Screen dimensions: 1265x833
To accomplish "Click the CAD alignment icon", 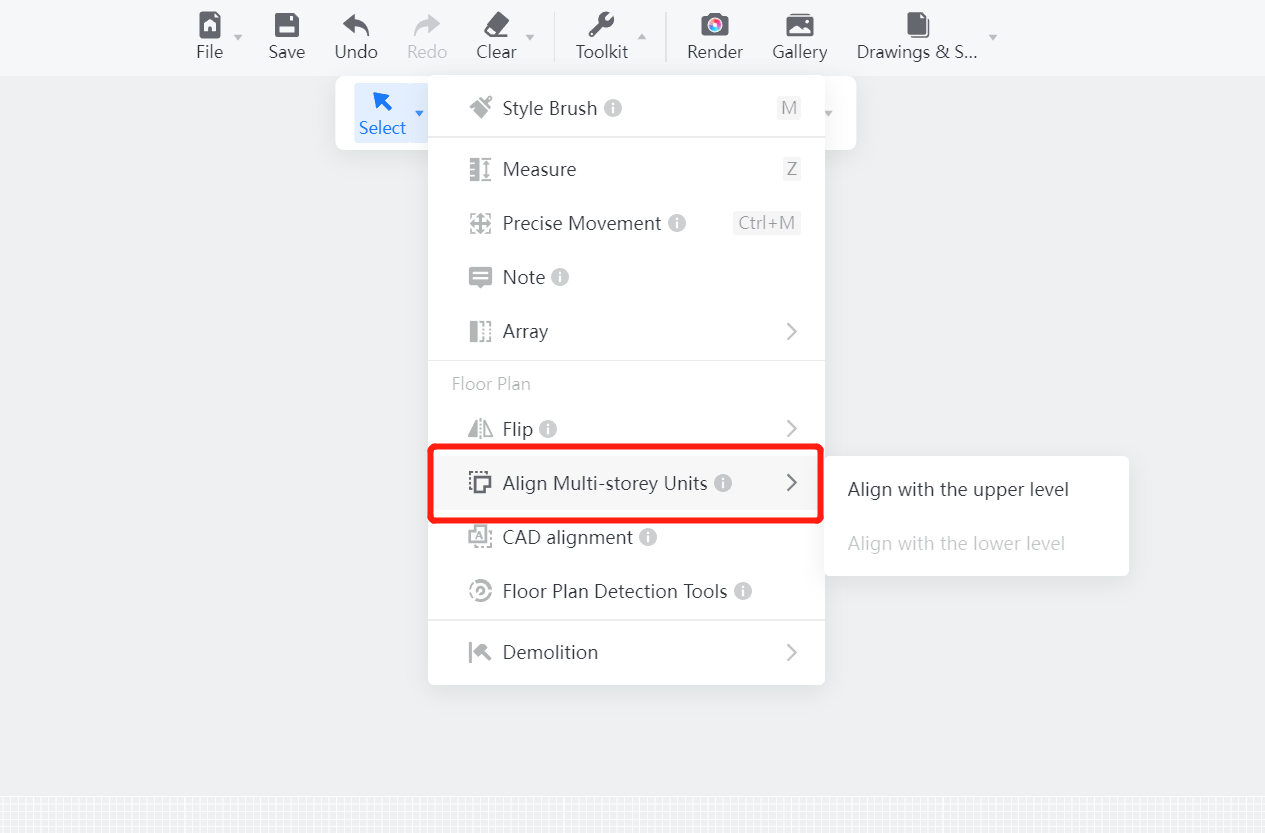I will click(x=480, y=537).
